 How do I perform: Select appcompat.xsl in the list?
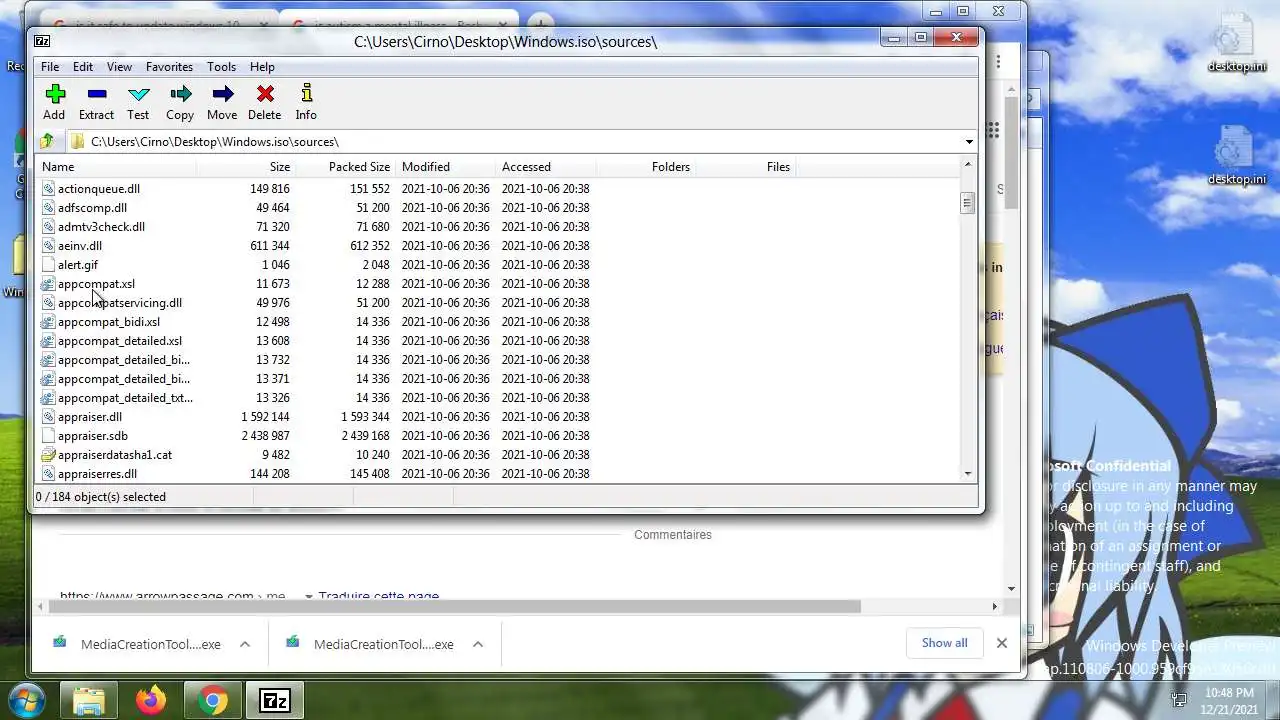(96, 284)
